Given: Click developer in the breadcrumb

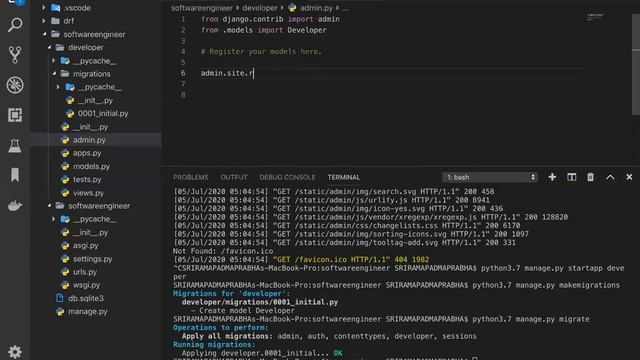Looking at the screenshot, I should click(x=260, y=8).
